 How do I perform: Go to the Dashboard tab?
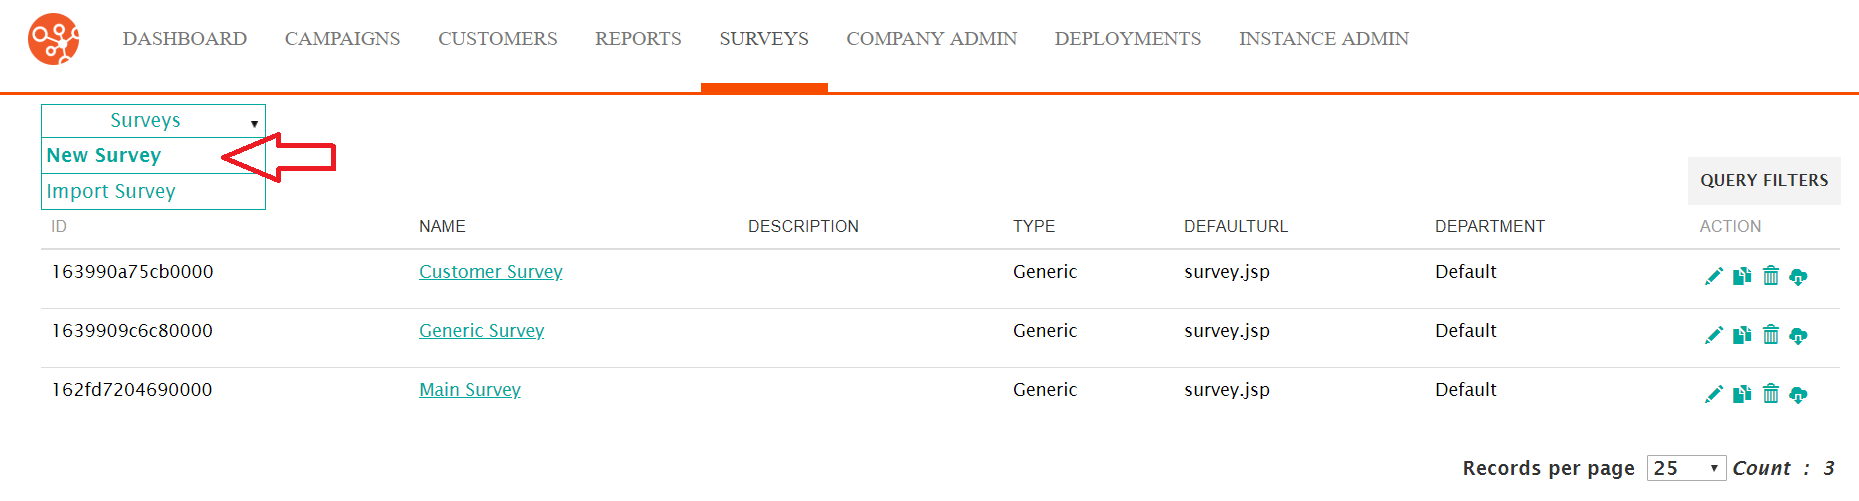(185, 39)
